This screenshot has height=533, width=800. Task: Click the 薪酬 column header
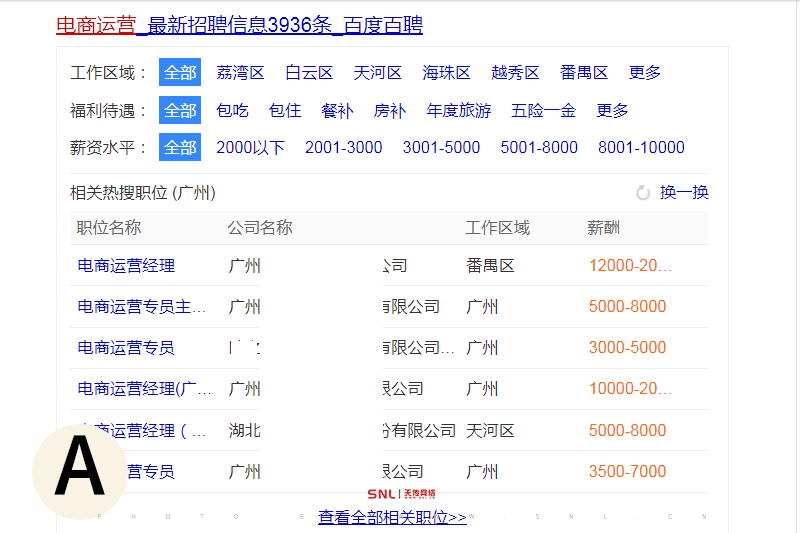[603, 227]
